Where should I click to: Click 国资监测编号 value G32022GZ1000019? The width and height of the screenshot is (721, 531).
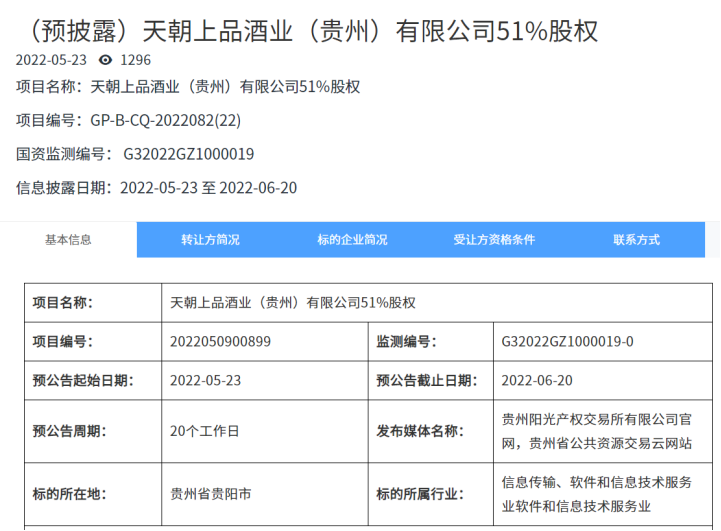188,154
